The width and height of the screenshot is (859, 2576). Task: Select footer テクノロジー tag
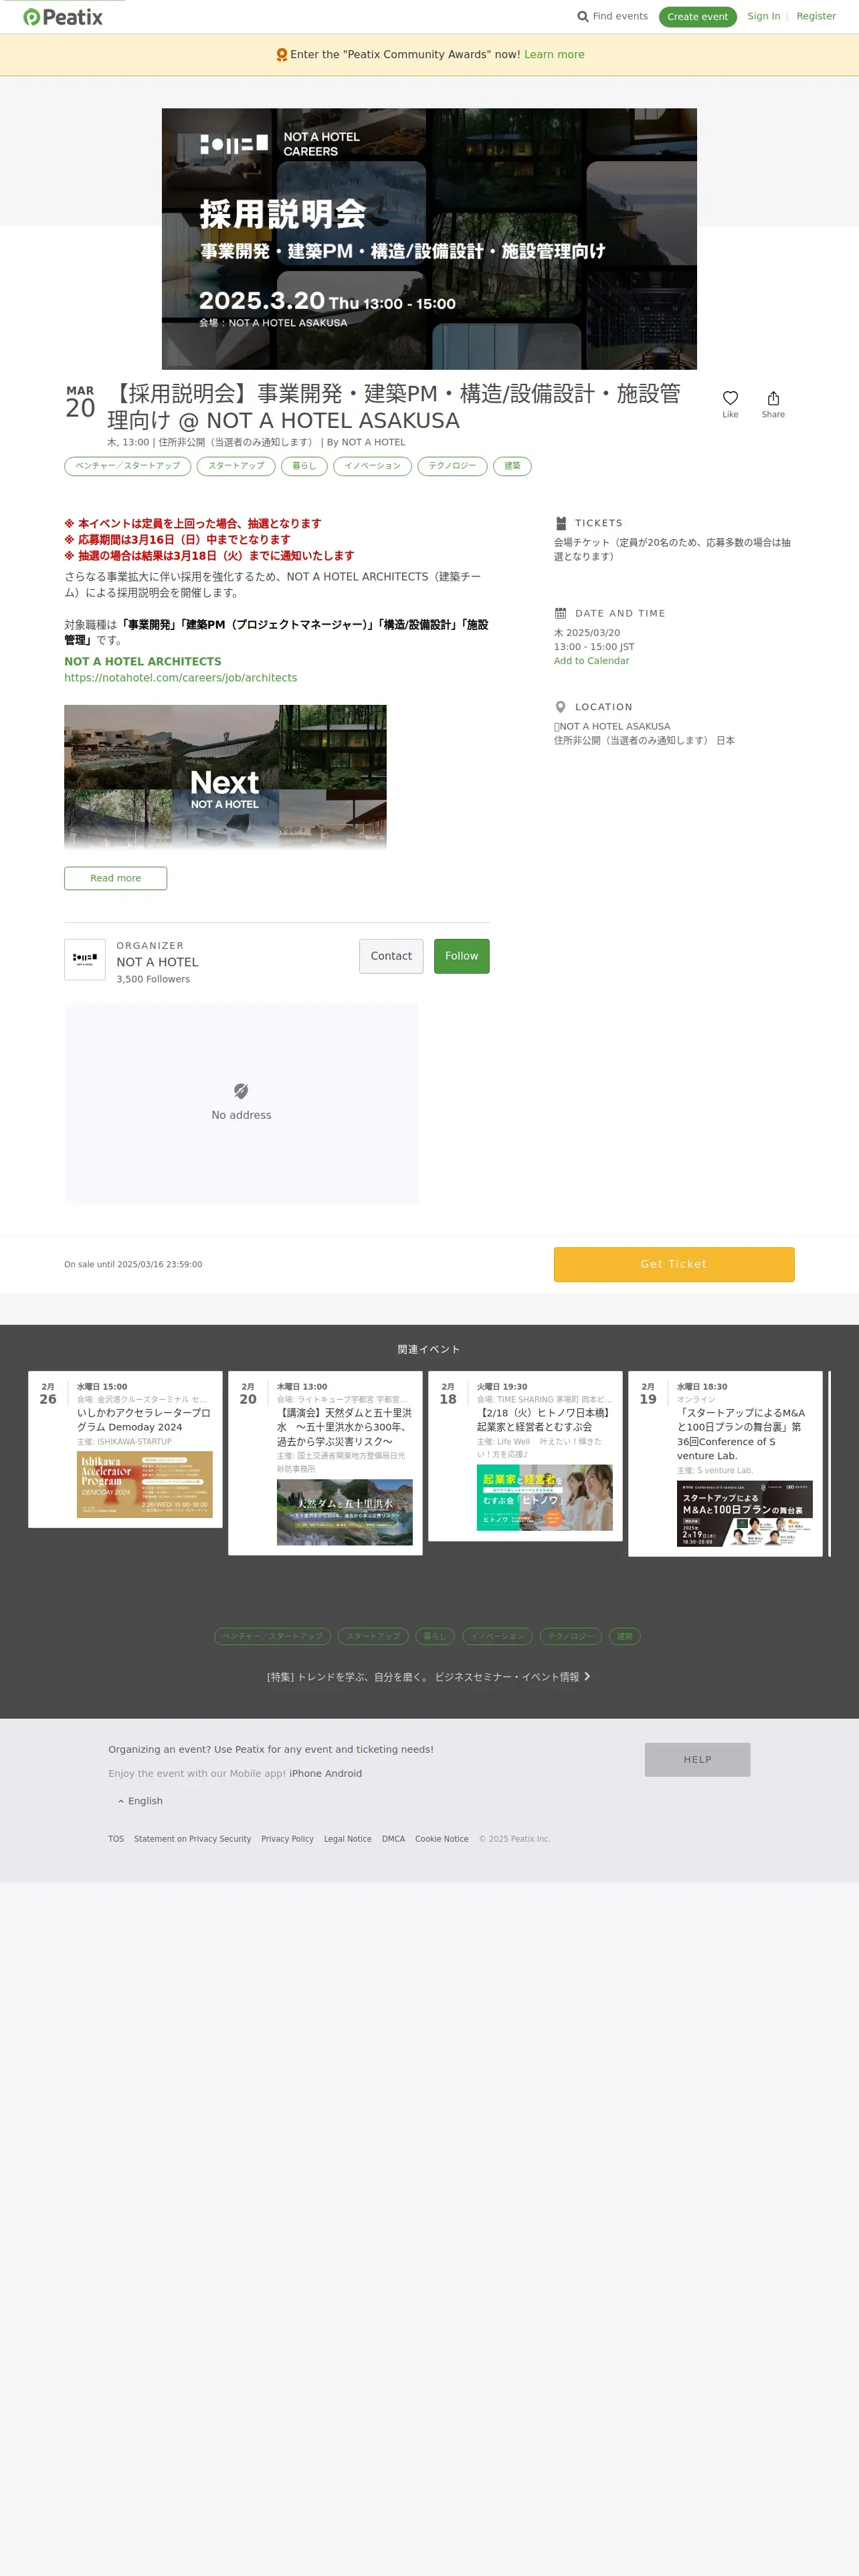(571, 1636)
